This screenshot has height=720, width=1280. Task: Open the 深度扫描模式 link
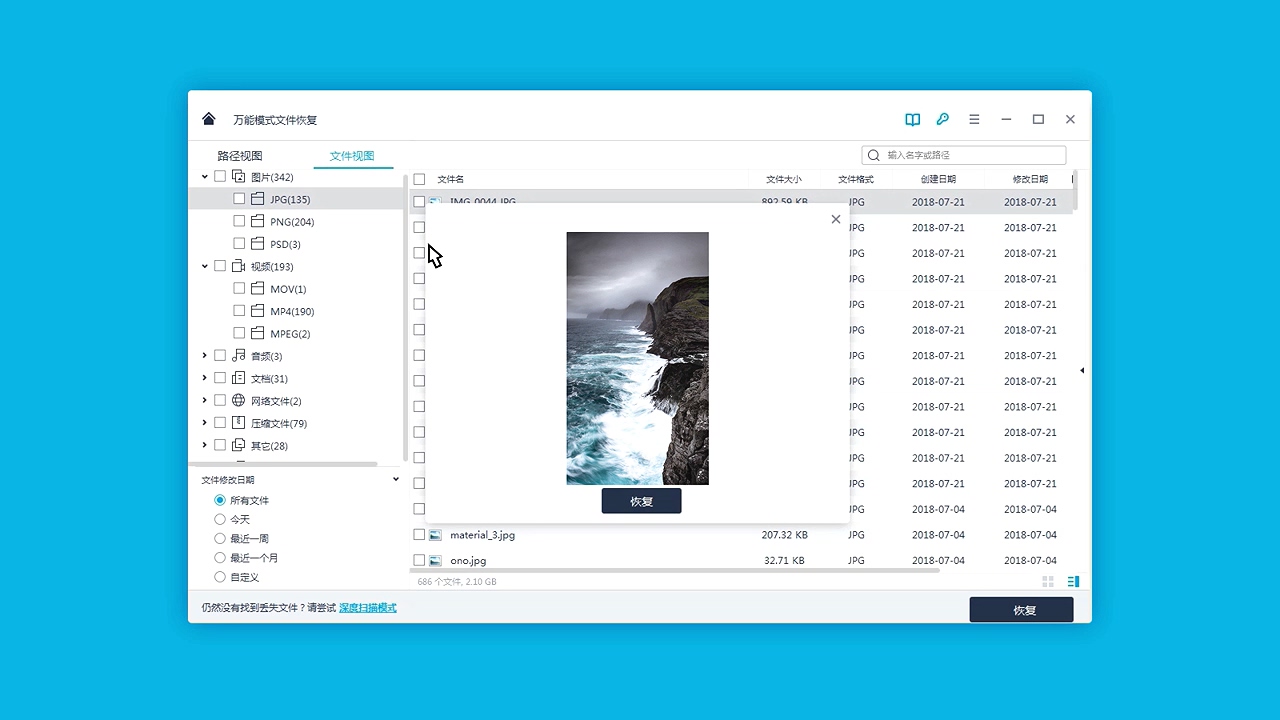[368, 608]
